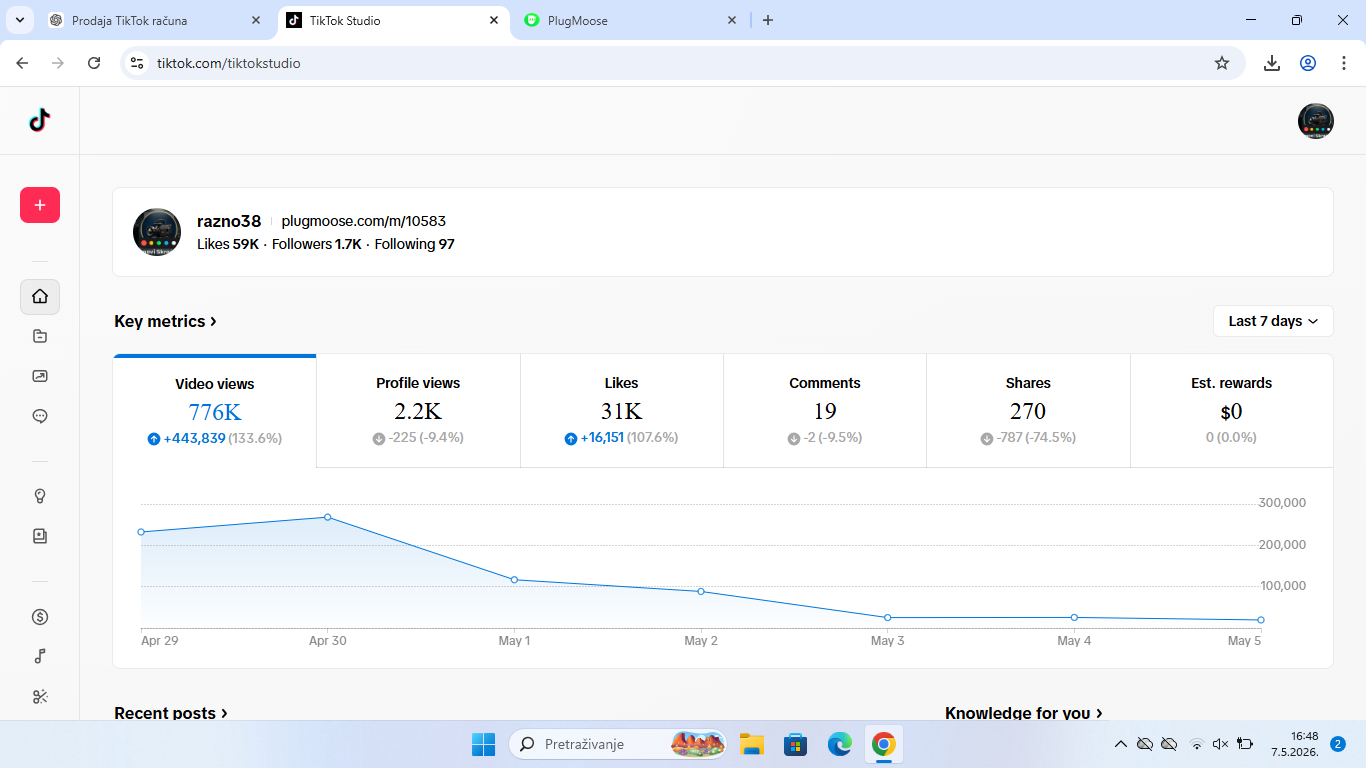Close the TikTok Studio tab

(x=494, y=20)
